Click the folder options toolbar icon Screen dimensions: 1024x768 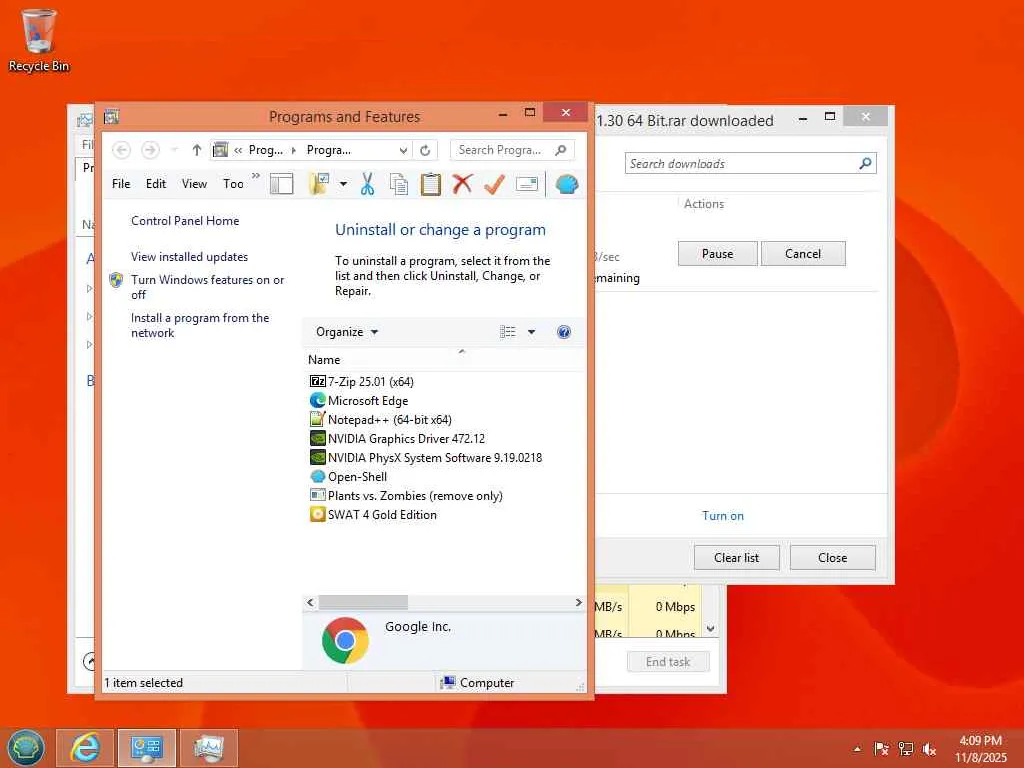(319, 184)
